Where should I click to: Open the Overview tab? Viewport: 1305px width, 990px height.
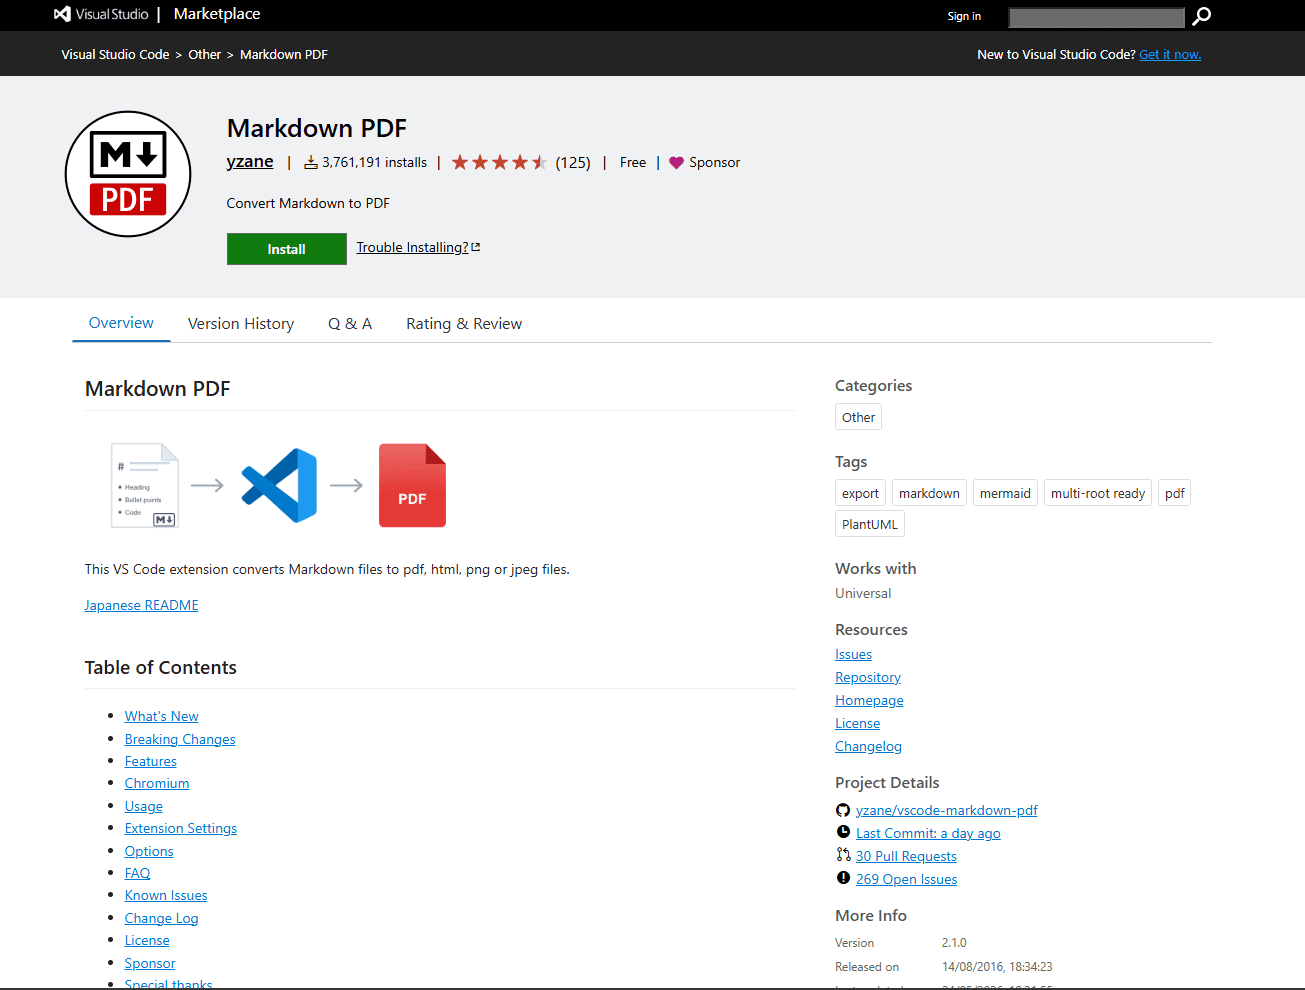point(121,323)
